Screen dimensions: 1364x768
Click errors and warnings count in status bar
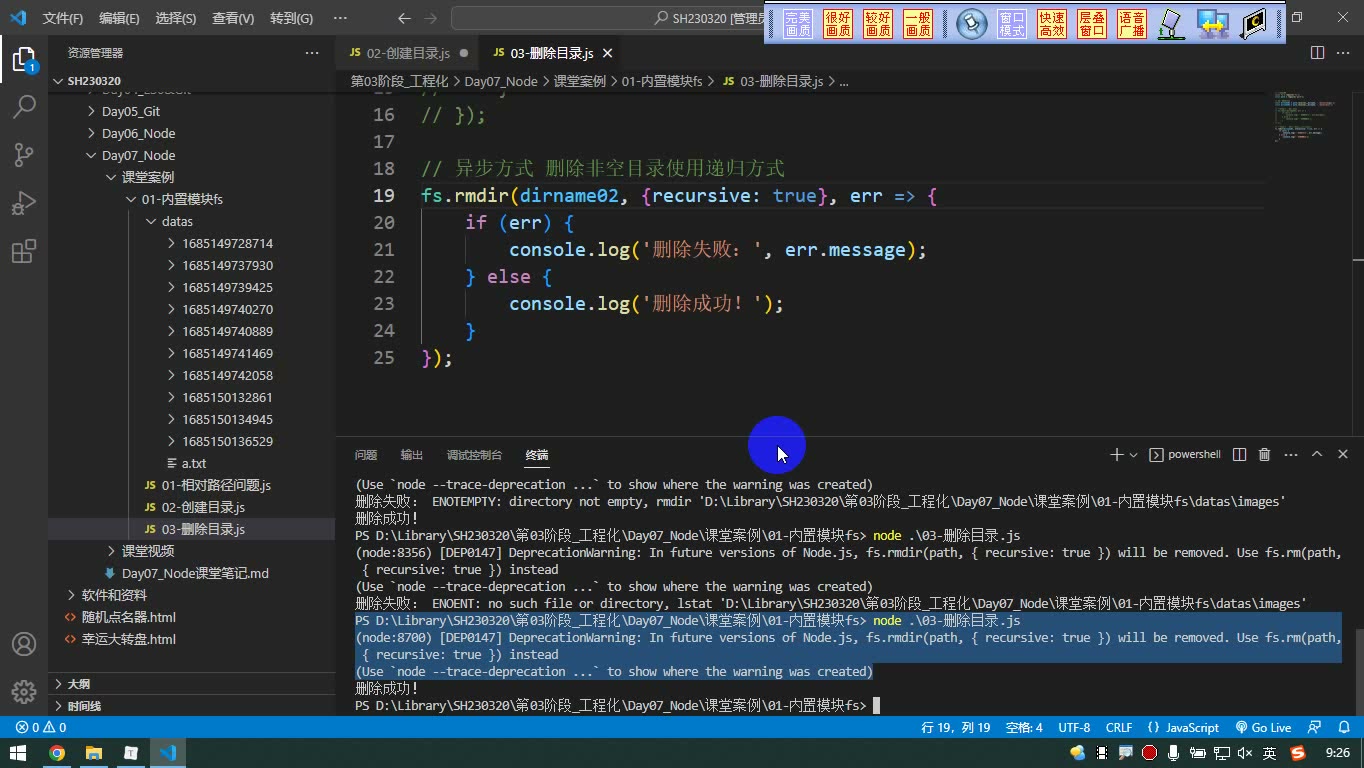41,727
